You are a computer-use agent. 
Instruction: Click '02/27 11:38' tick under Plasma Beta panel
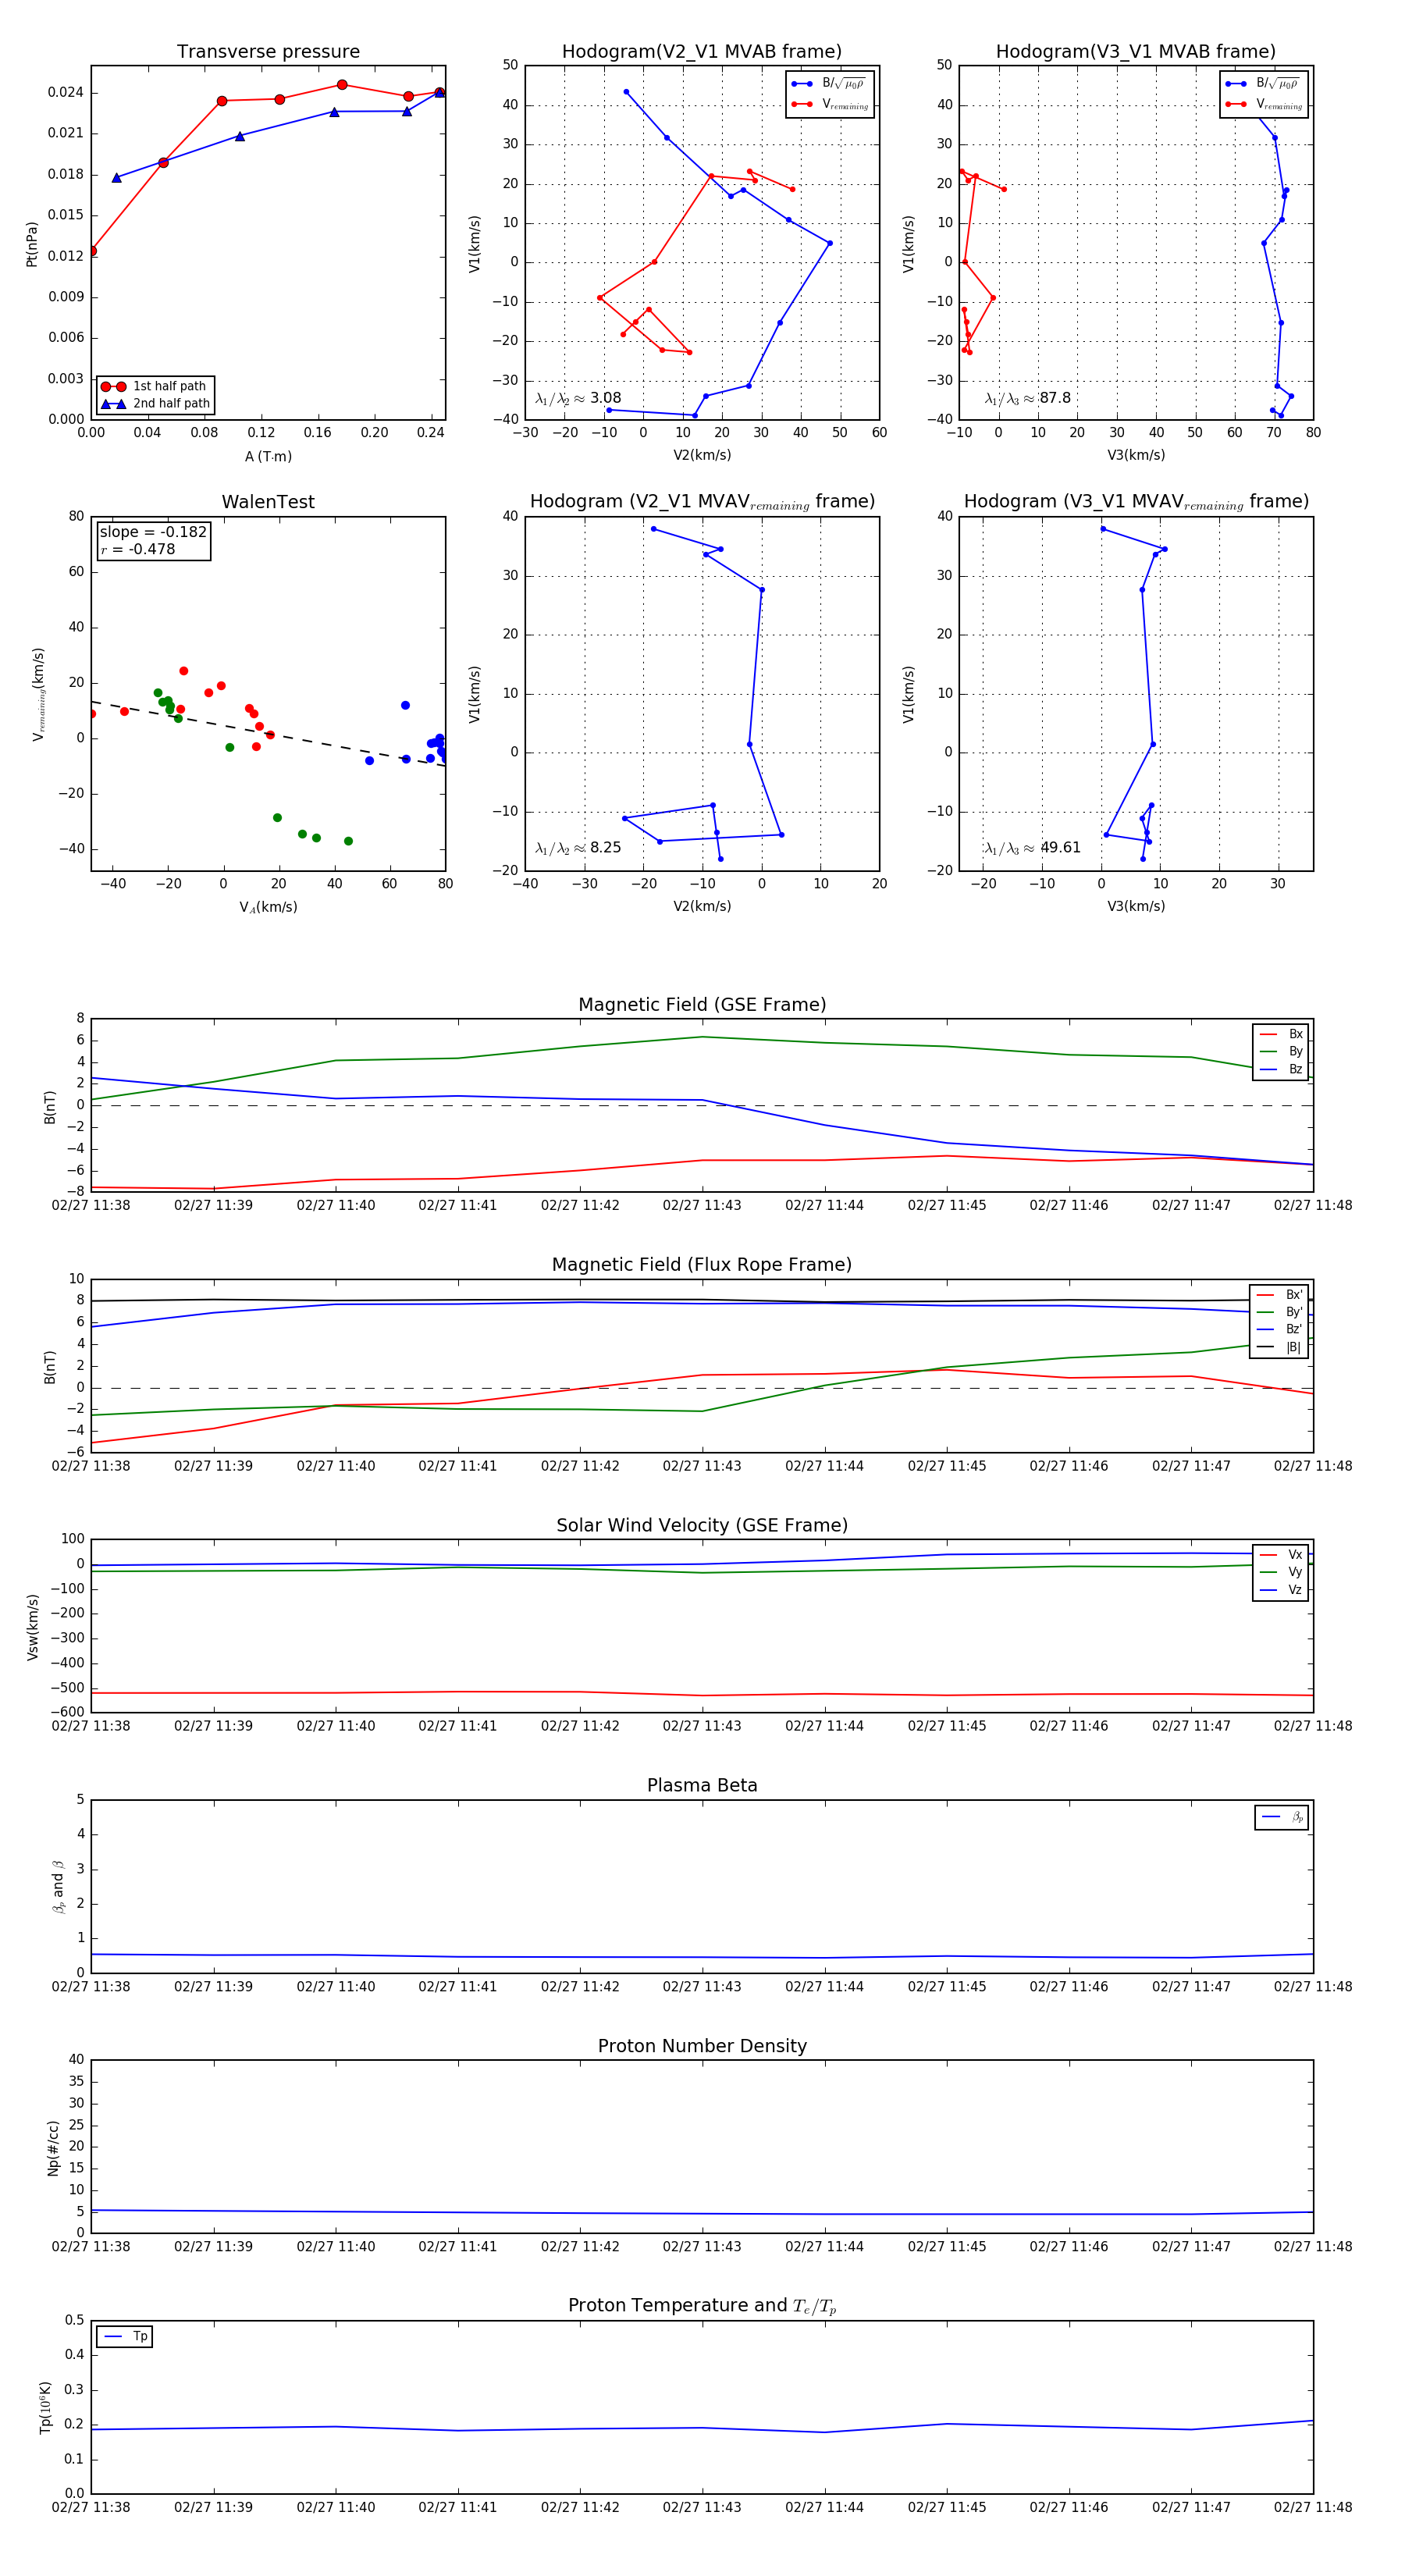coord(91,1986)
